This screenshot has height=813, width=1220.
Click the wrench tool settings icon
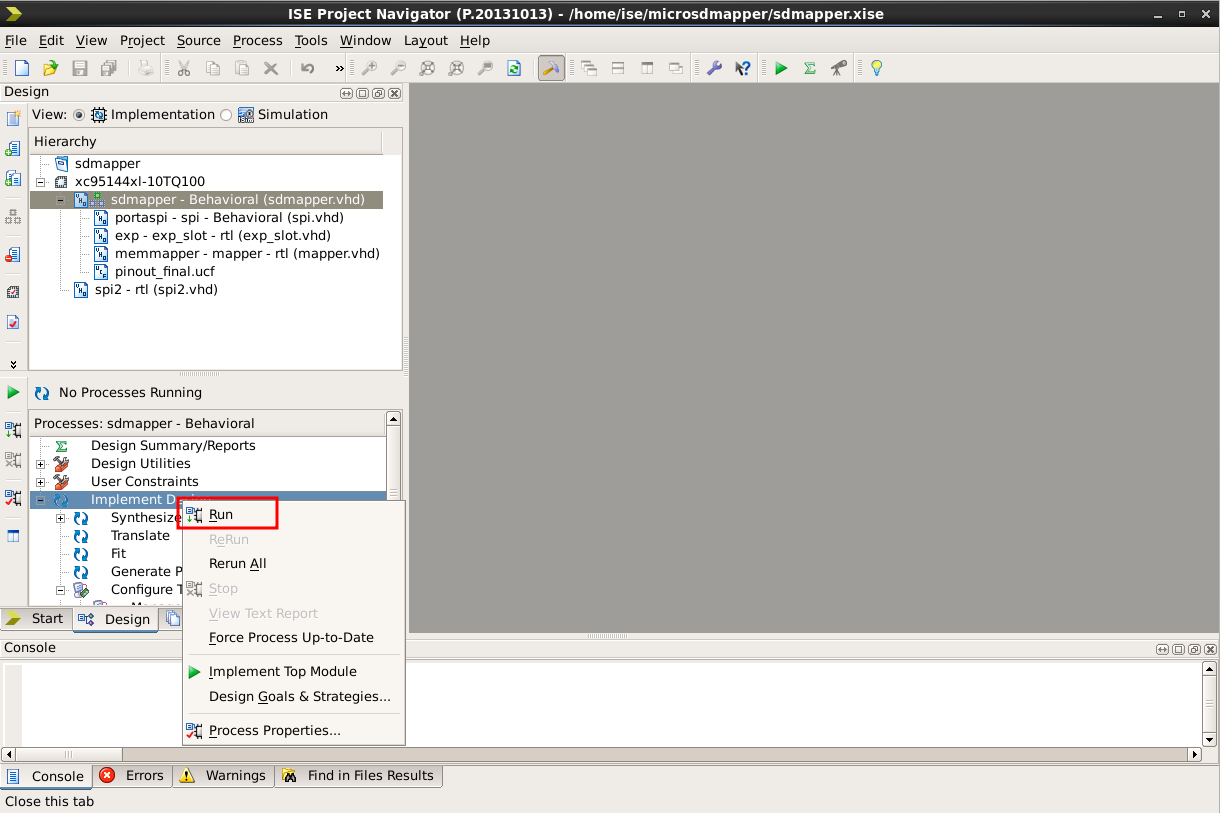click(x=714, y=68)
